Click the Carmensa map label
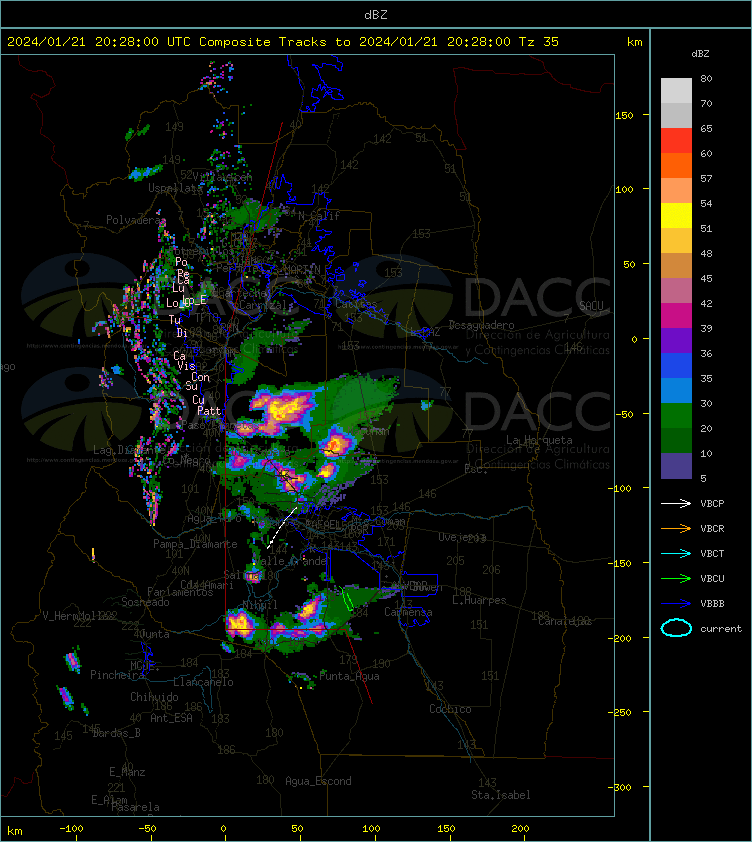This screenshot has height=842, width=752. coord(408,612)
